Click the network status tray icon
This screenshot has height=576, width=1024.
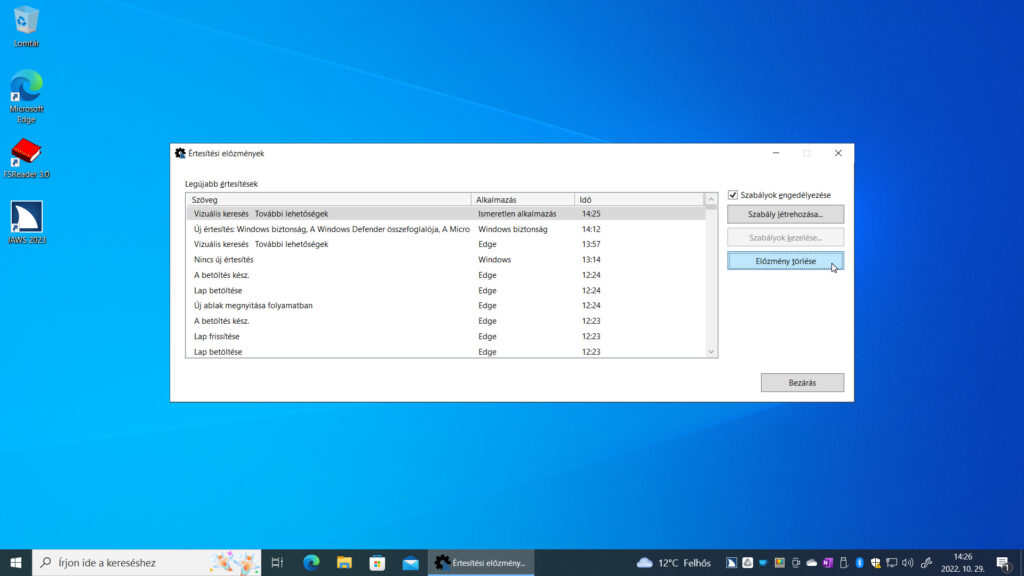(x=891, y=562)
